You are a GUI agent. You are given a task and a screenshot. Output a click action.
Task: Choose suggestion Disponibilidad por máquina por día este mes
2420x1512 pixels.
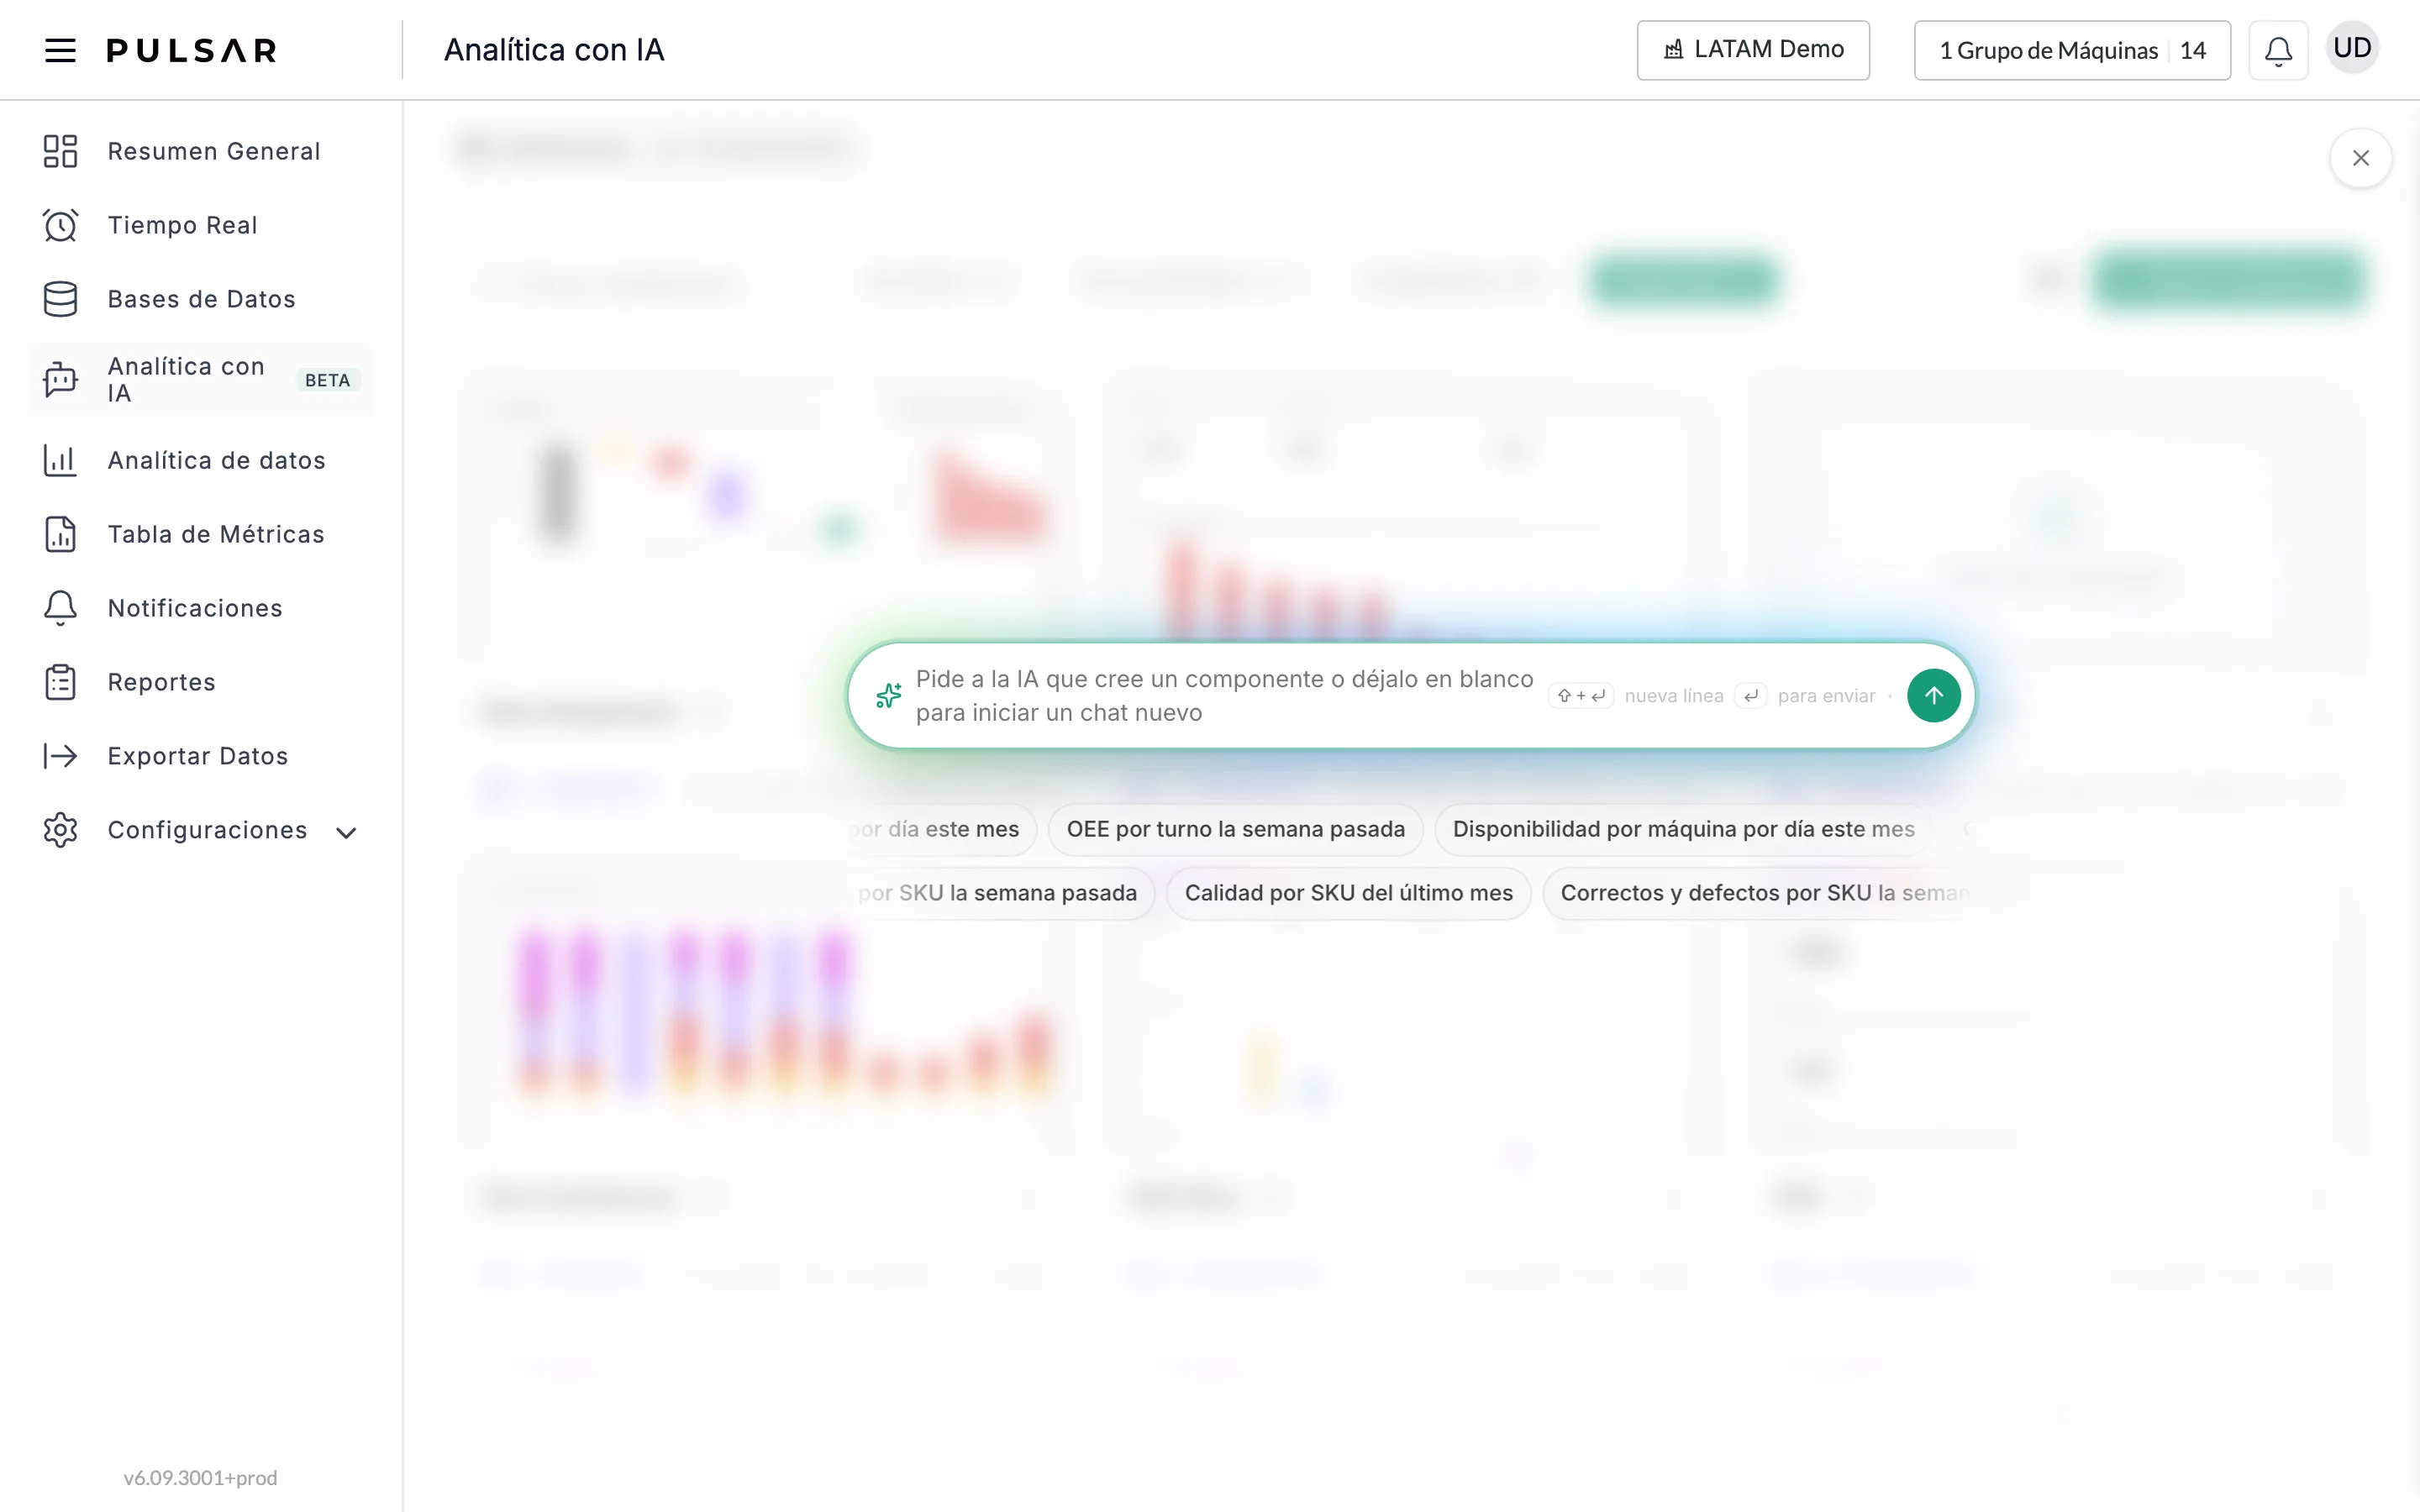[1683, 829]
